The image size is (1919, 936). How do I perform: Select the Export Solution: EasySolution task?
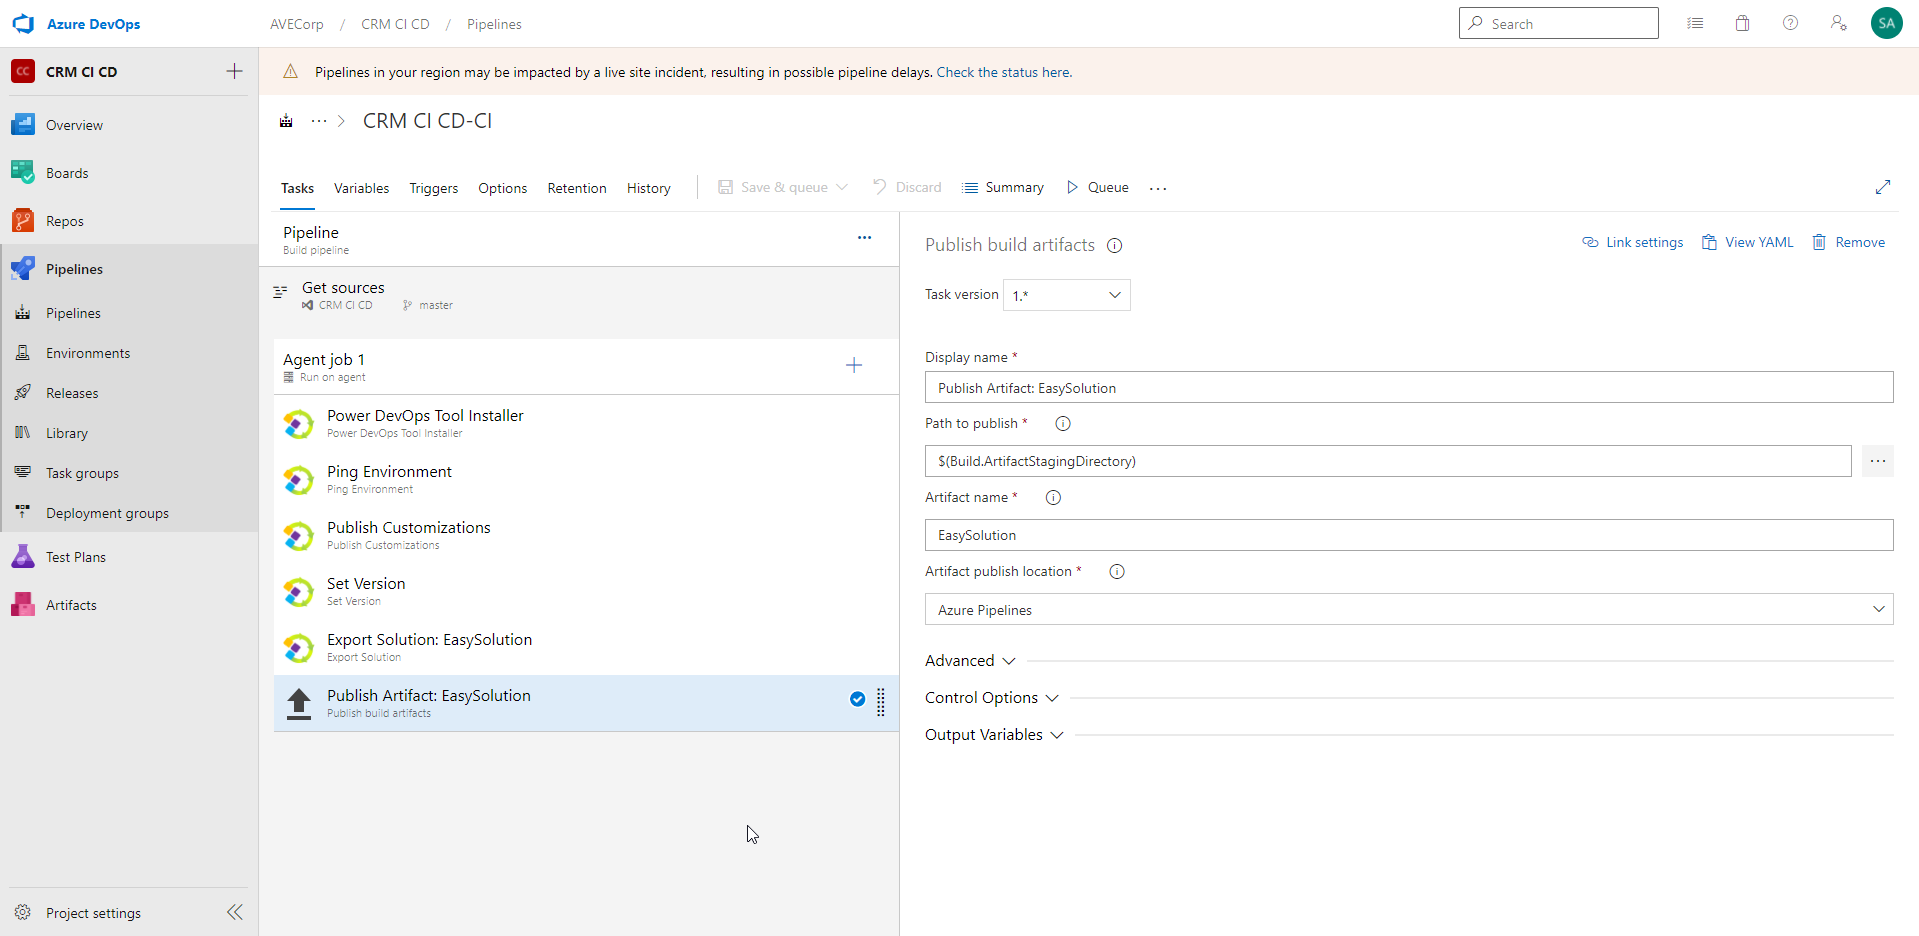pyautogui.click(x=586, y=647)
